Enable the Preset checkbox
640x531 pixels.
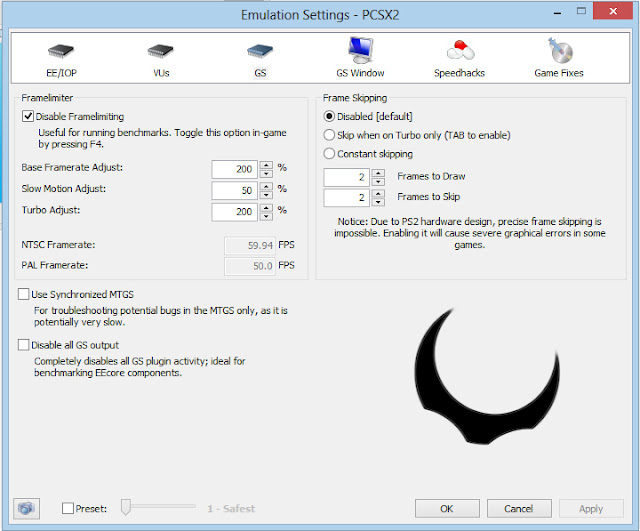[68, 509]
